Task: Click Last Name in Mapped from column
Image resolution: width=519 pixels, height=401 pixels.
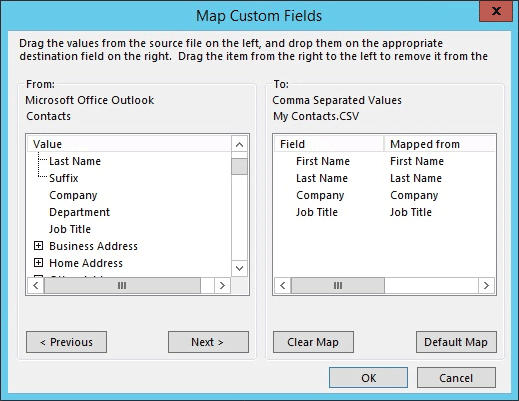Action: tap(416, 178)
